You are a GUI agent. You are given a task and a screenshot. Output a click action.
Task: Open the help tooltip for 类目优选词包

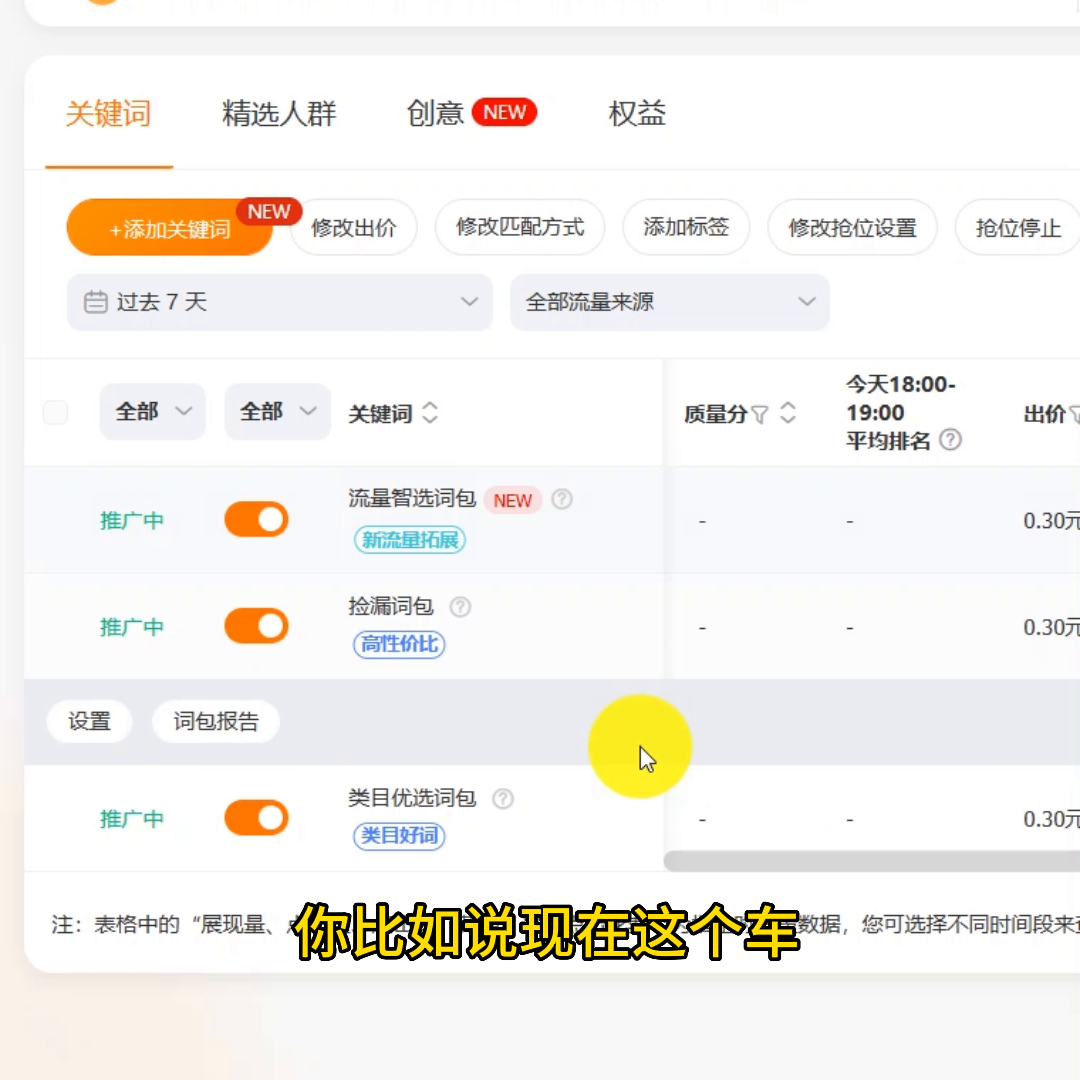coord(503,798)
